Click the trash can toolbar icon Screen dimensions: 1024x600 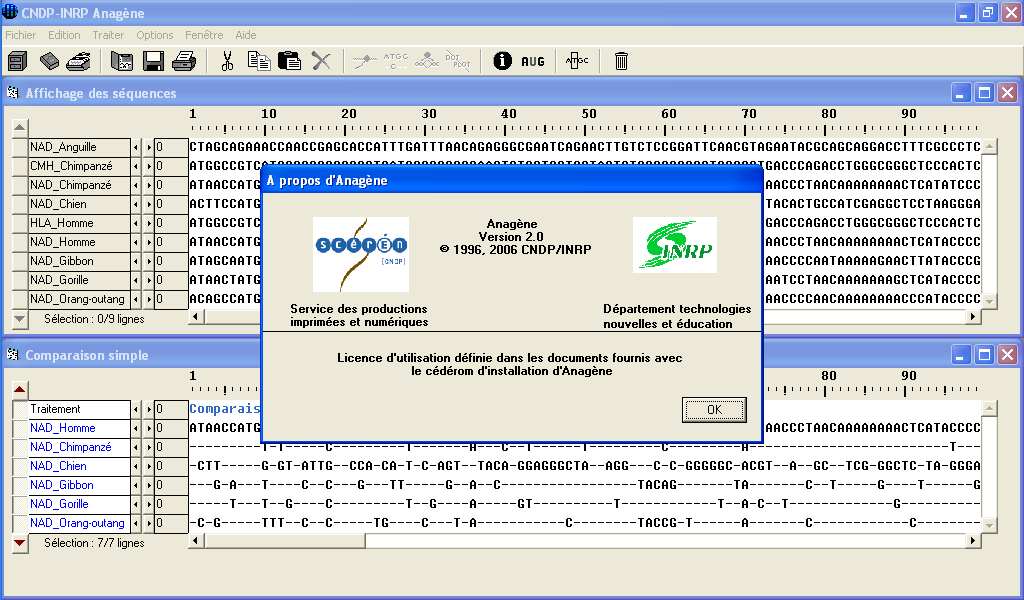[x=621, y=61]
